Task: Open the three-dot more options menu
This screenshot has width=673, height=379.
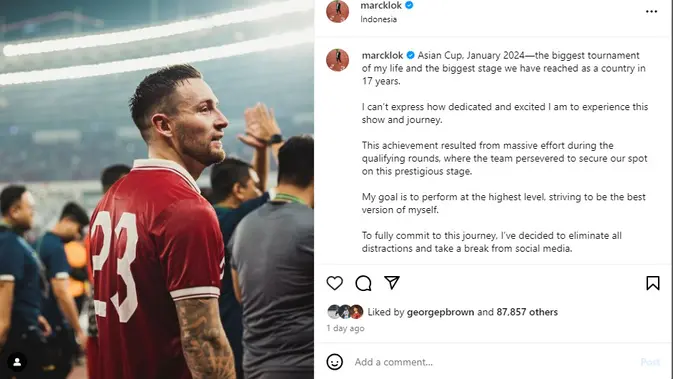Action: pyautogui.click(x=652, y=12)
